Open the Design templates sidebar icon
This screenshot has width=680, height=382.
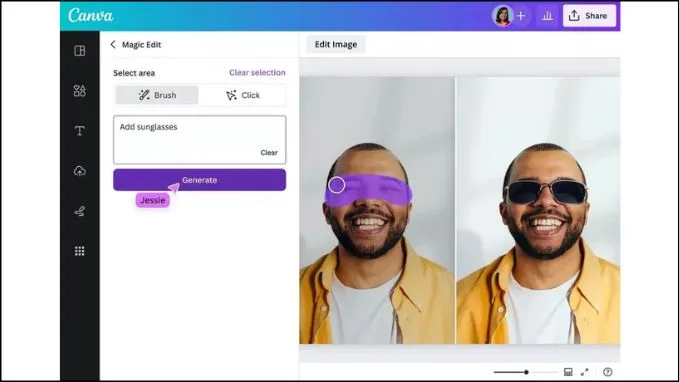[80, 51]
